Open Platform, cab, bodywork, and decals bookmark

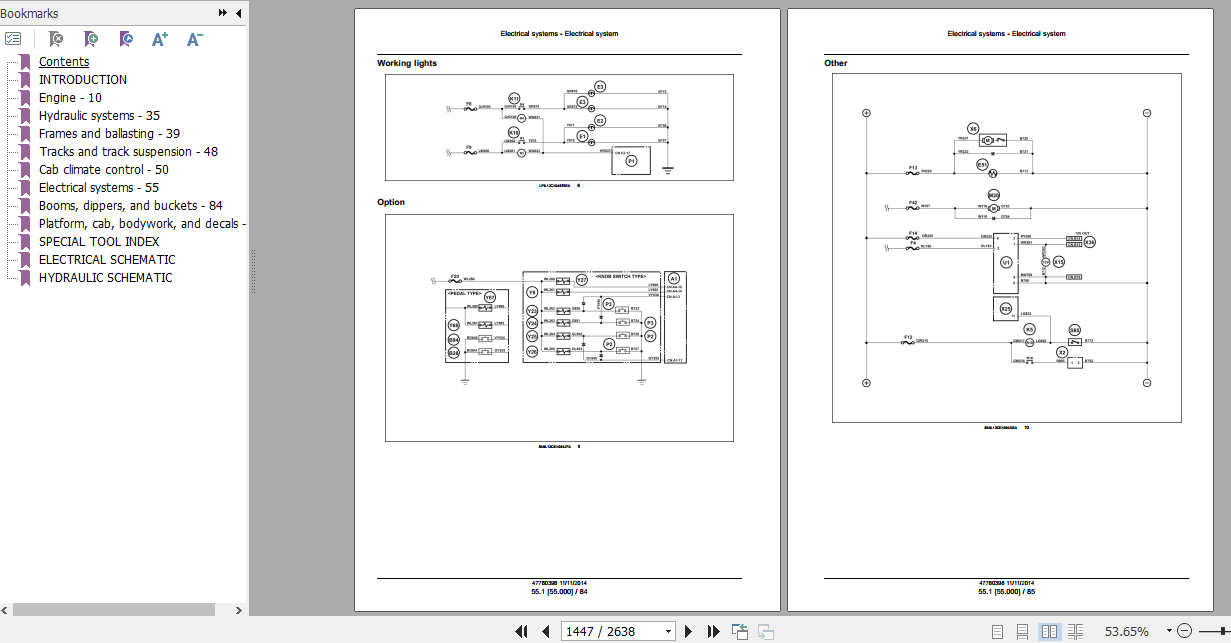[142, 224]
